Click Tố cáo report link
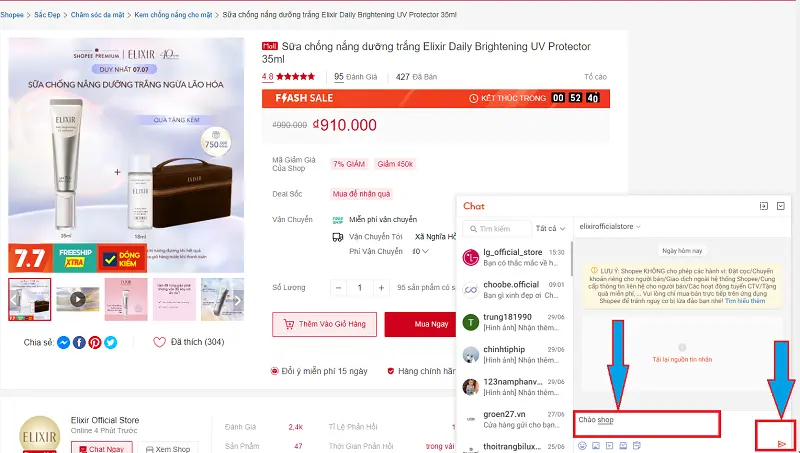The width and height of the screenshot is (800, 453). pos(595,77)
